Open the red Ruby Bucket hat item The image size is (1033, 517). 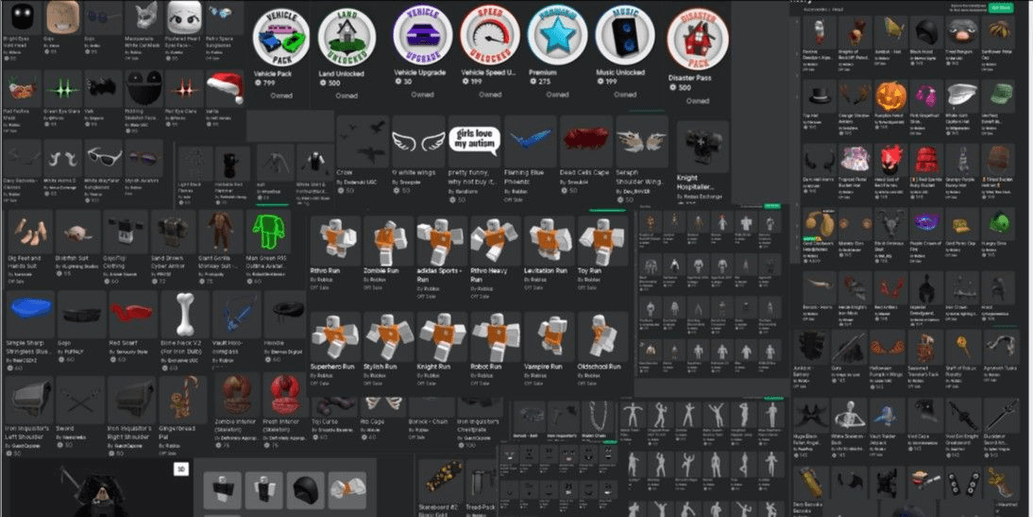tap(926, 160)
